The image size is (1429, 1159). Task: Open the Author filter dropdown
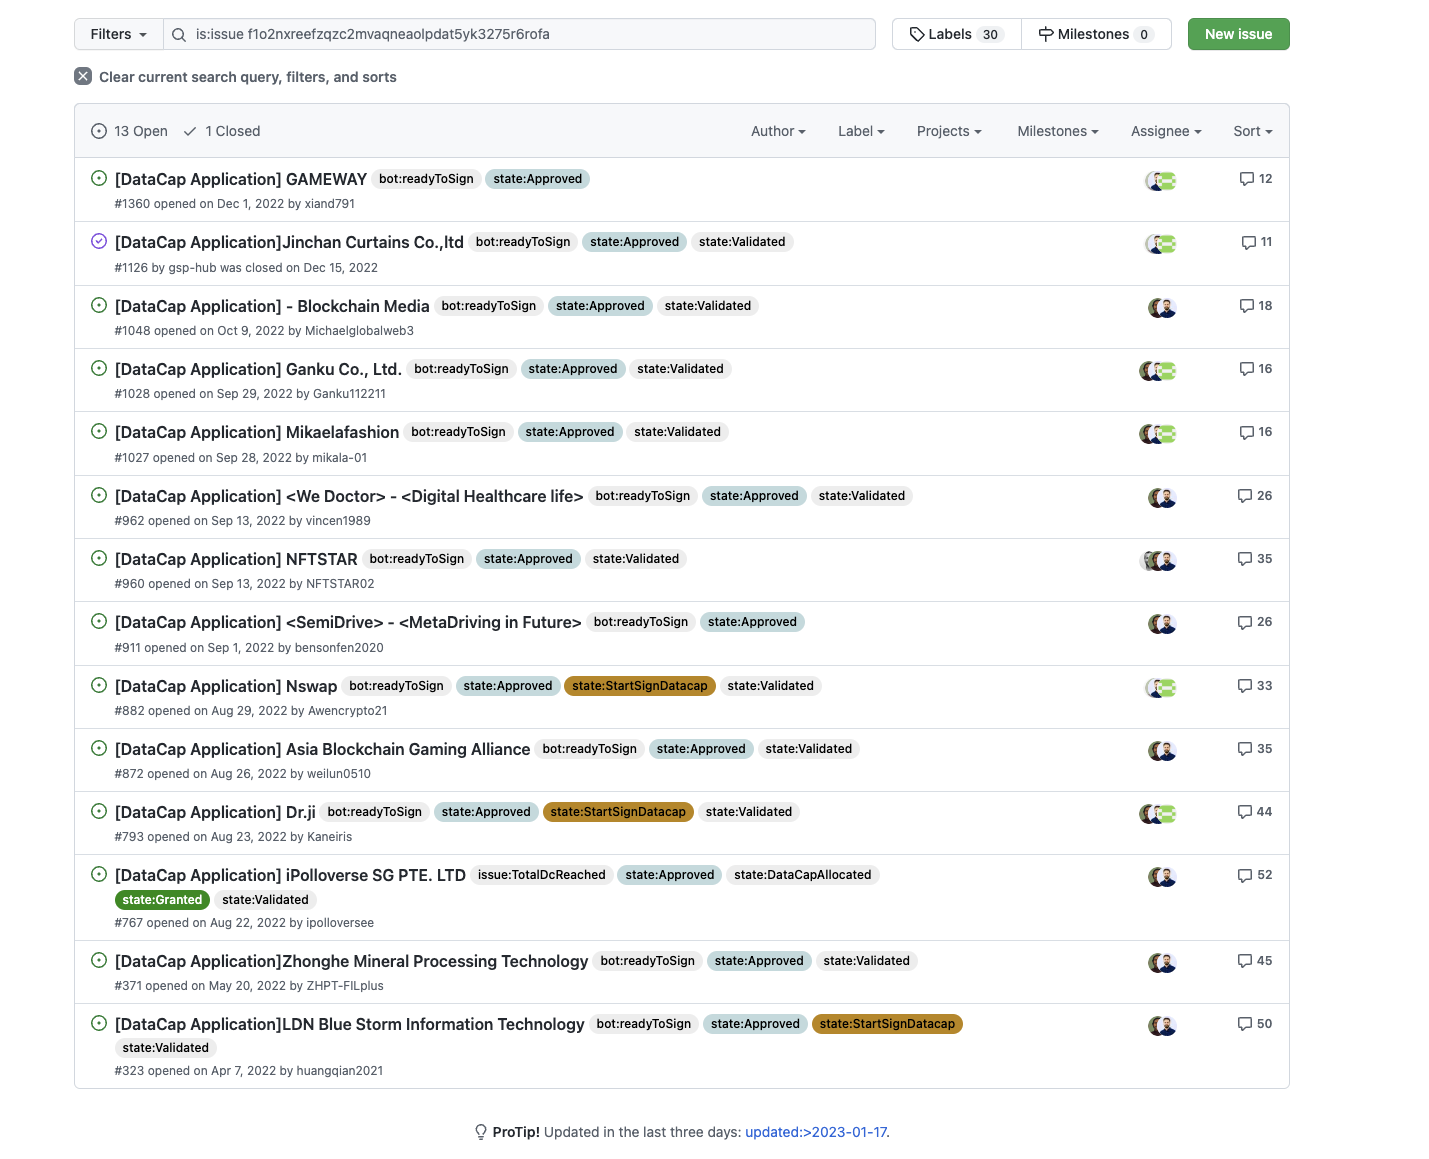(x=777, y=131)
